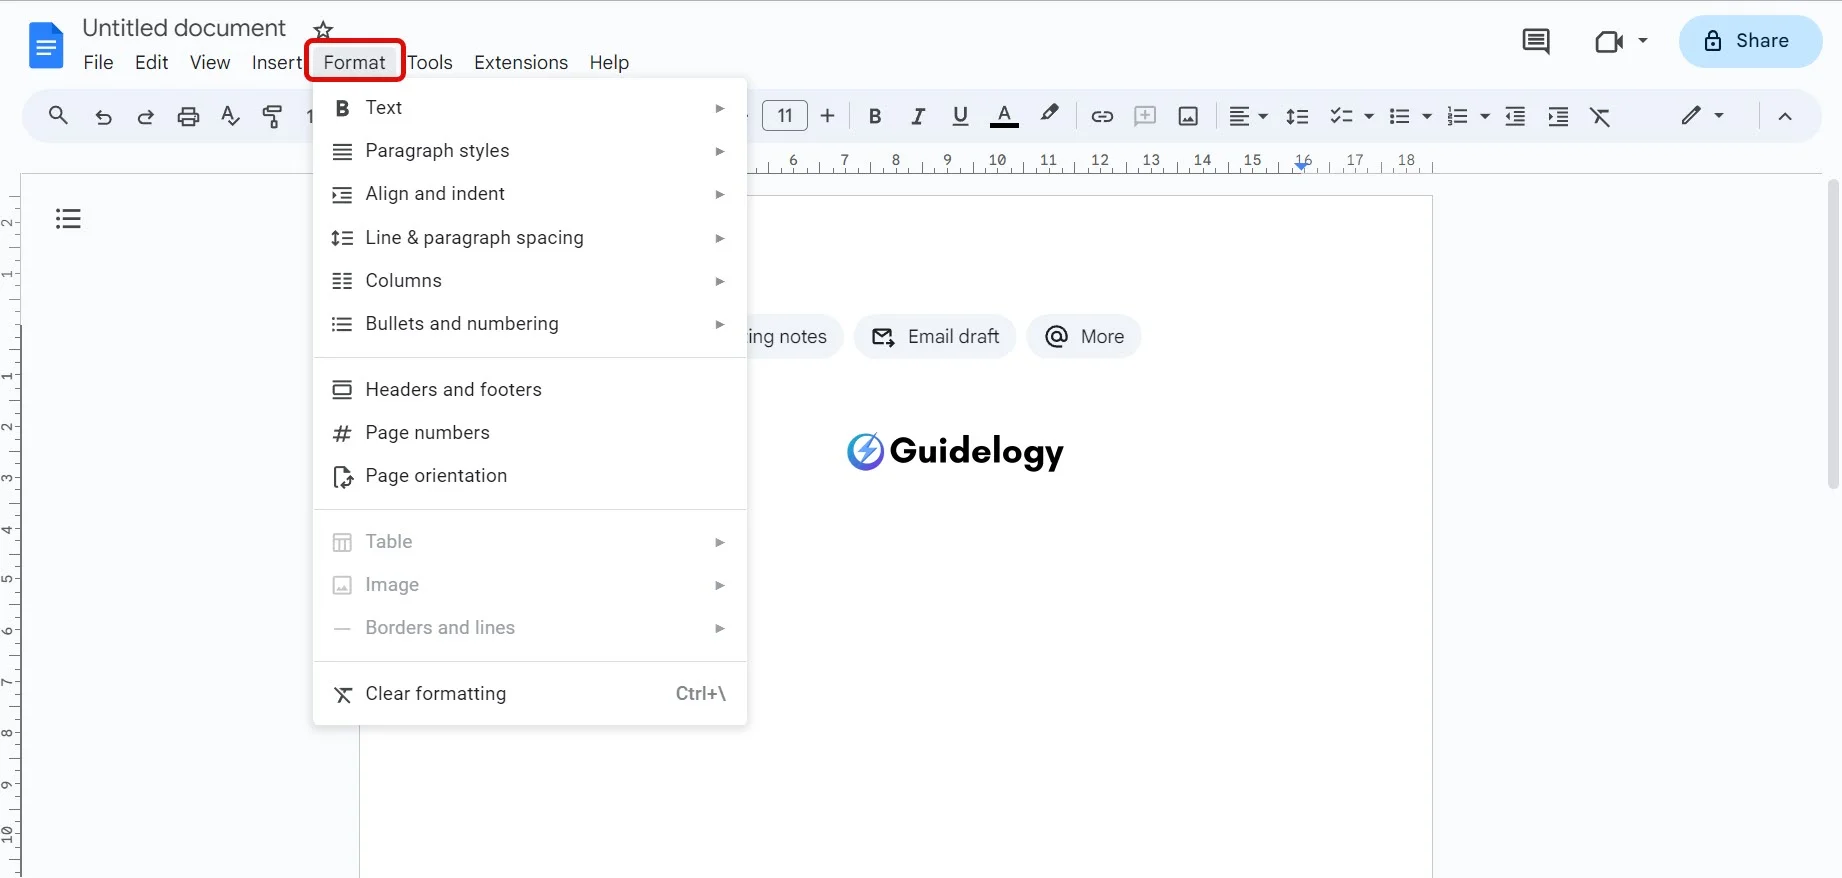Screen dimensions: 1842x878
Task: Click the Email draft chip
Action: tap(935, 337)
